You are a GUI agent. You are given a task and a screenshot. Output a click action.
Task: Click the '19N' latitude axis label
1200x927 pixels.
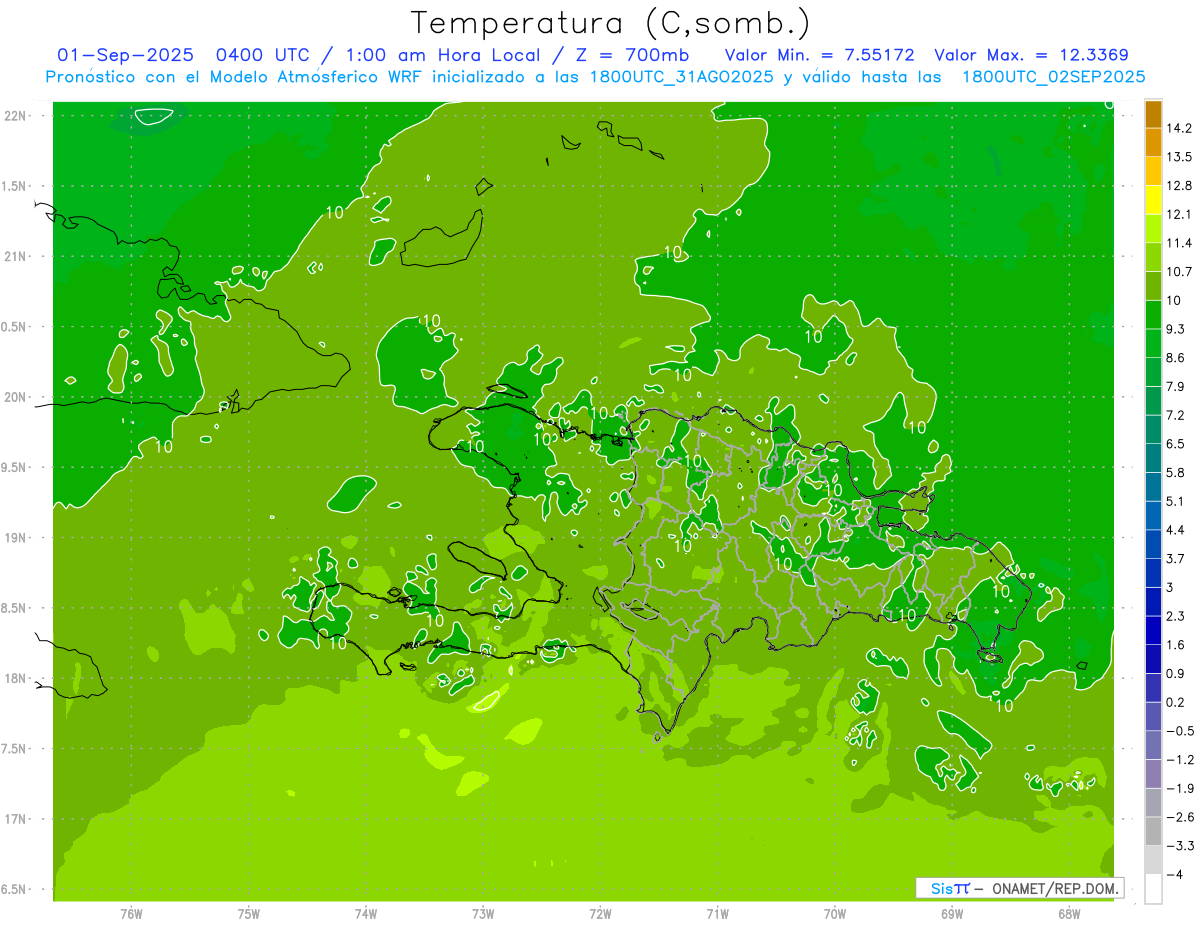pos(14,537)
